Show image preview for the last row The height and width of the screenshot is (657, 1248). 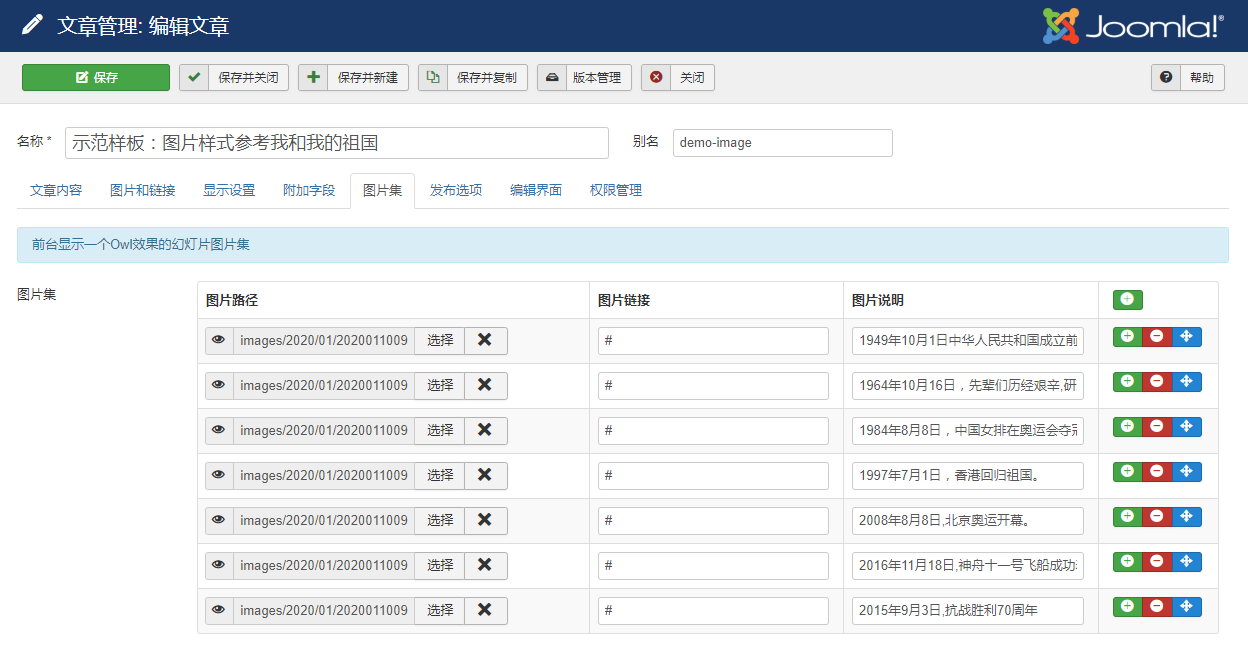pos(219,611)
